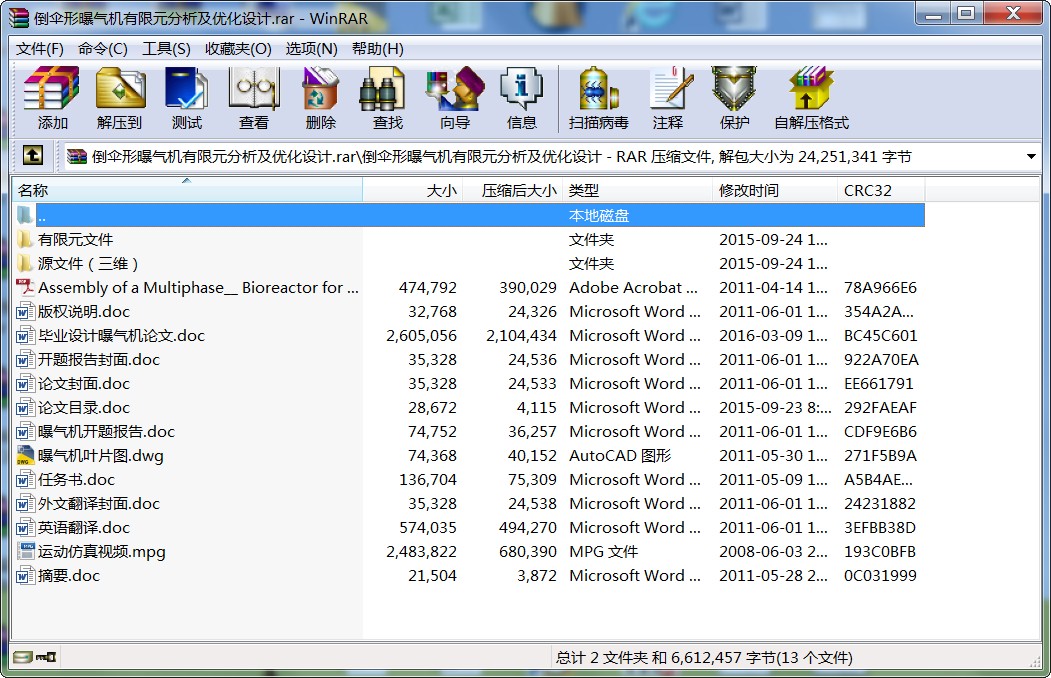Screen dimensions: 1051x678
Task: Open the Comment (注释) toolbar icon
Action: point(667,99)
